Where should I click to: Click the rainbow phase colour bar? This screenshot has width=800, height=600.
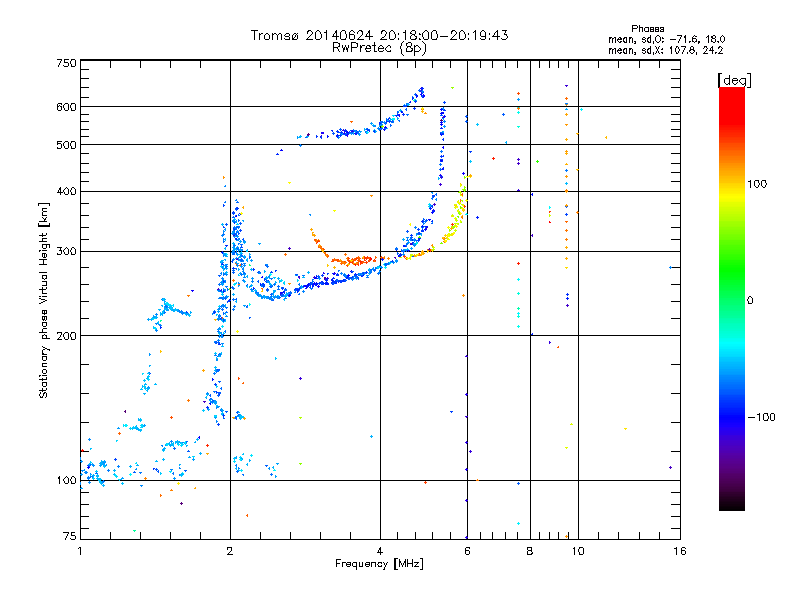732,299
